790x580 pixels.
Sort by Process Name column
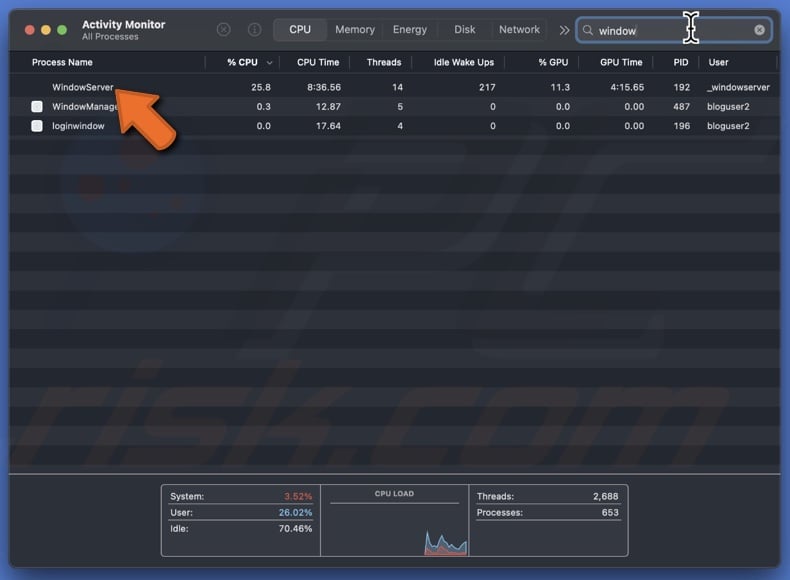coord(62,62)
